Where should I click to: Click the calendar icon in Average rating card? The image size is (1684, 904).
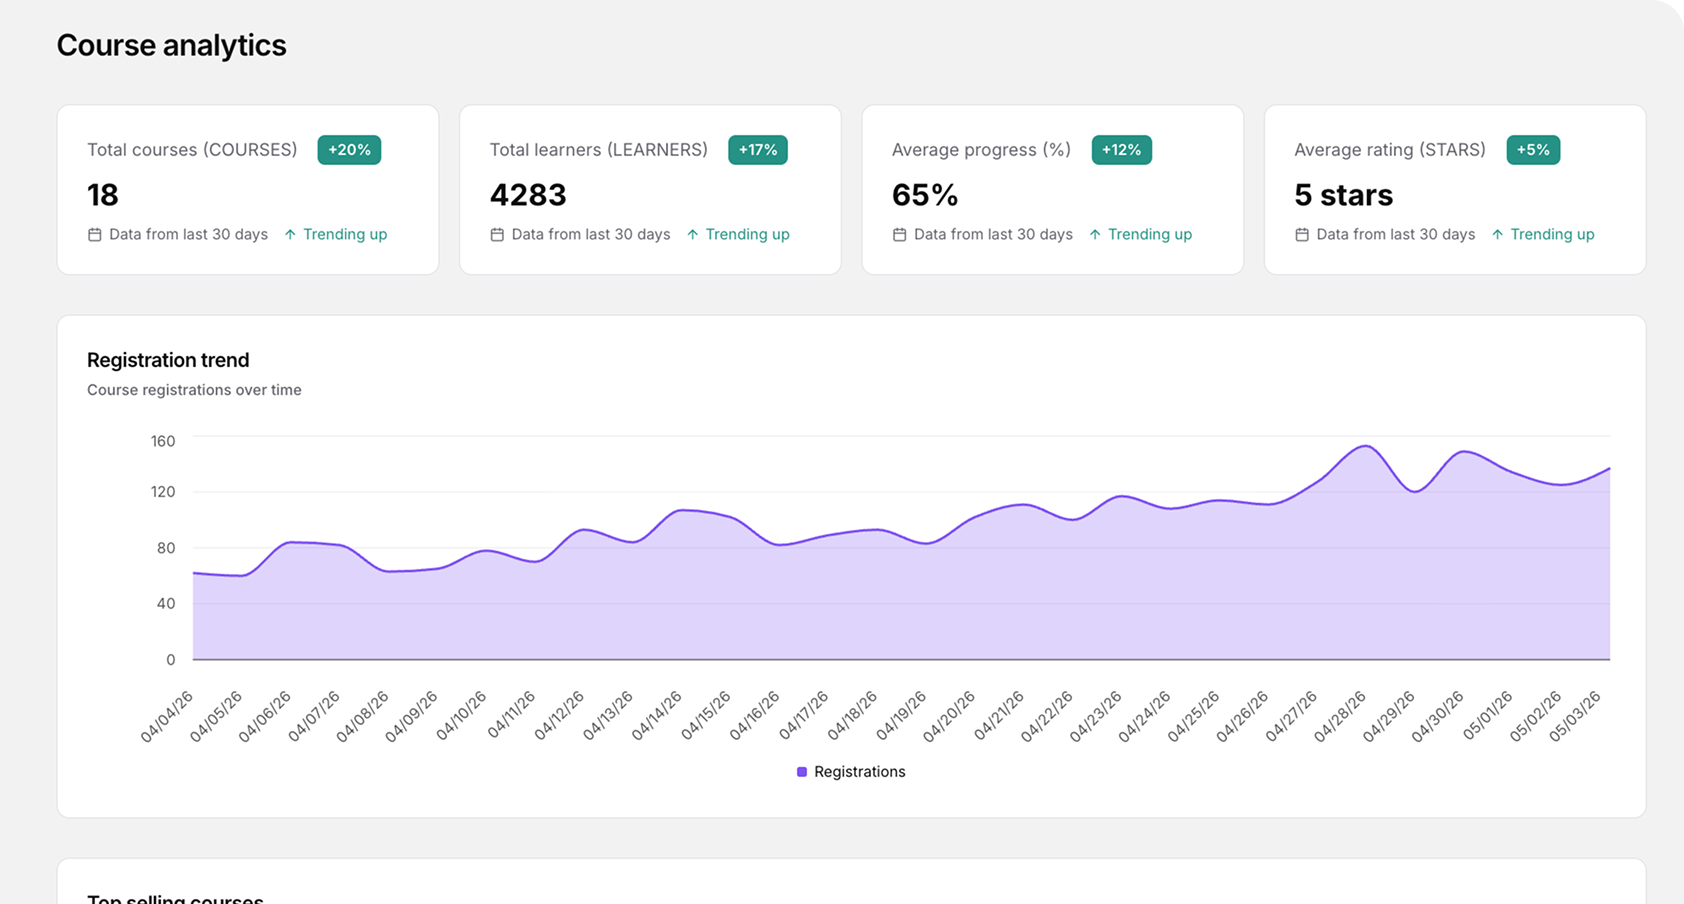[x=1302, y=235]
